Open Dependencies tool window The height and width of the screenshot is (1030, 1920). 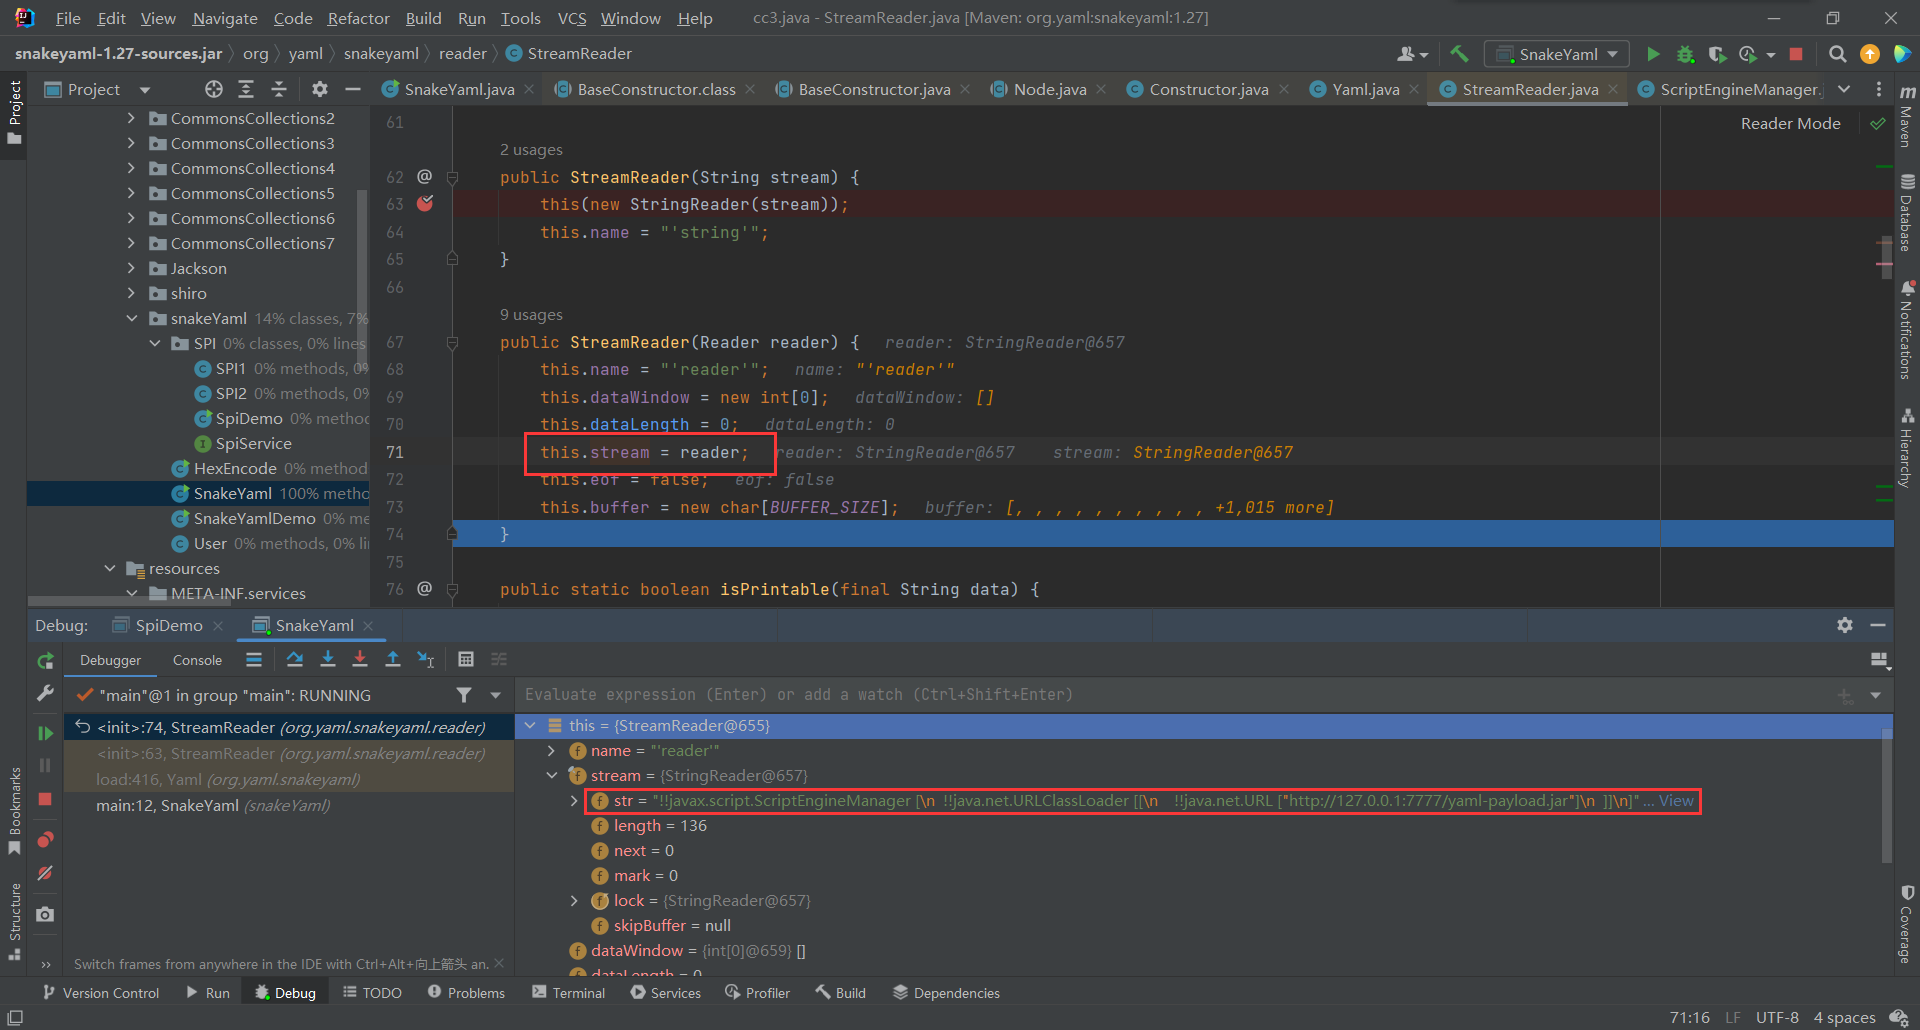click(x=946, y=992)
